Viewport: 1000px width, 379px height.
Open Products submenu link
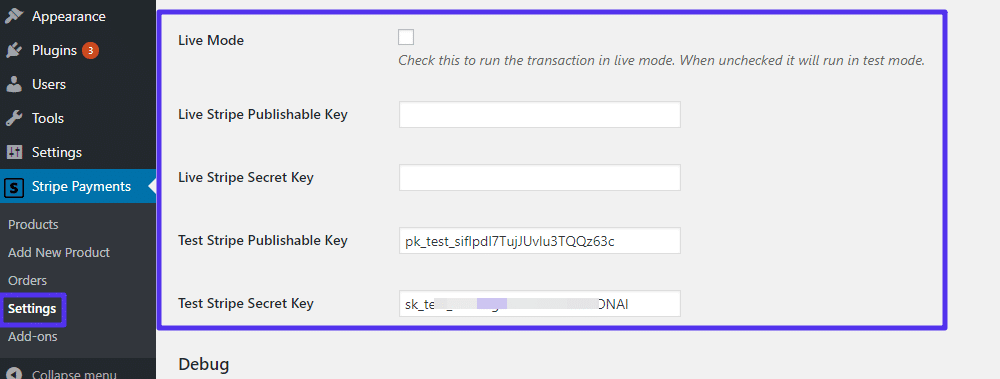click(x=33, y=225)
